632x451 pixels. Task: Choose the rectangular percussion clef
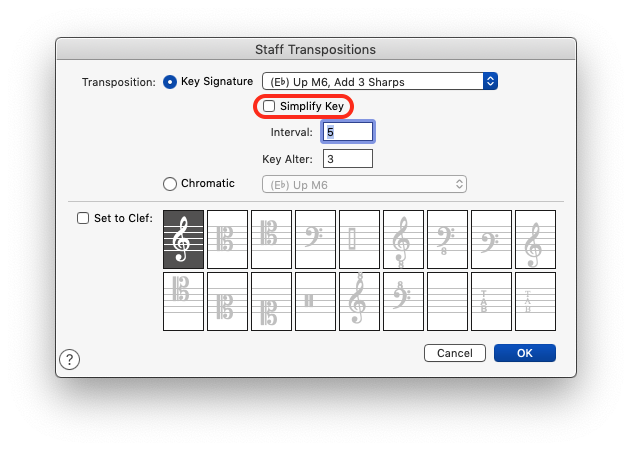[x=359, y=239]
